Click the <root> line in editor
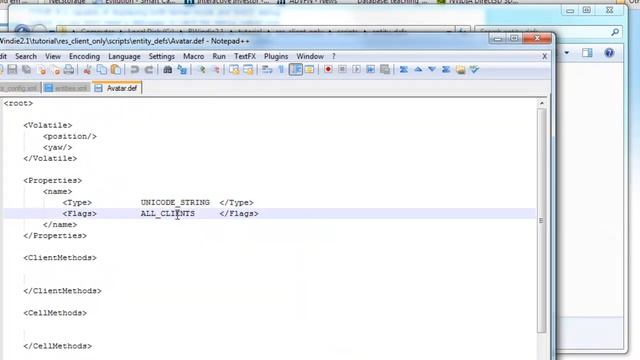 tap(18, 103)
